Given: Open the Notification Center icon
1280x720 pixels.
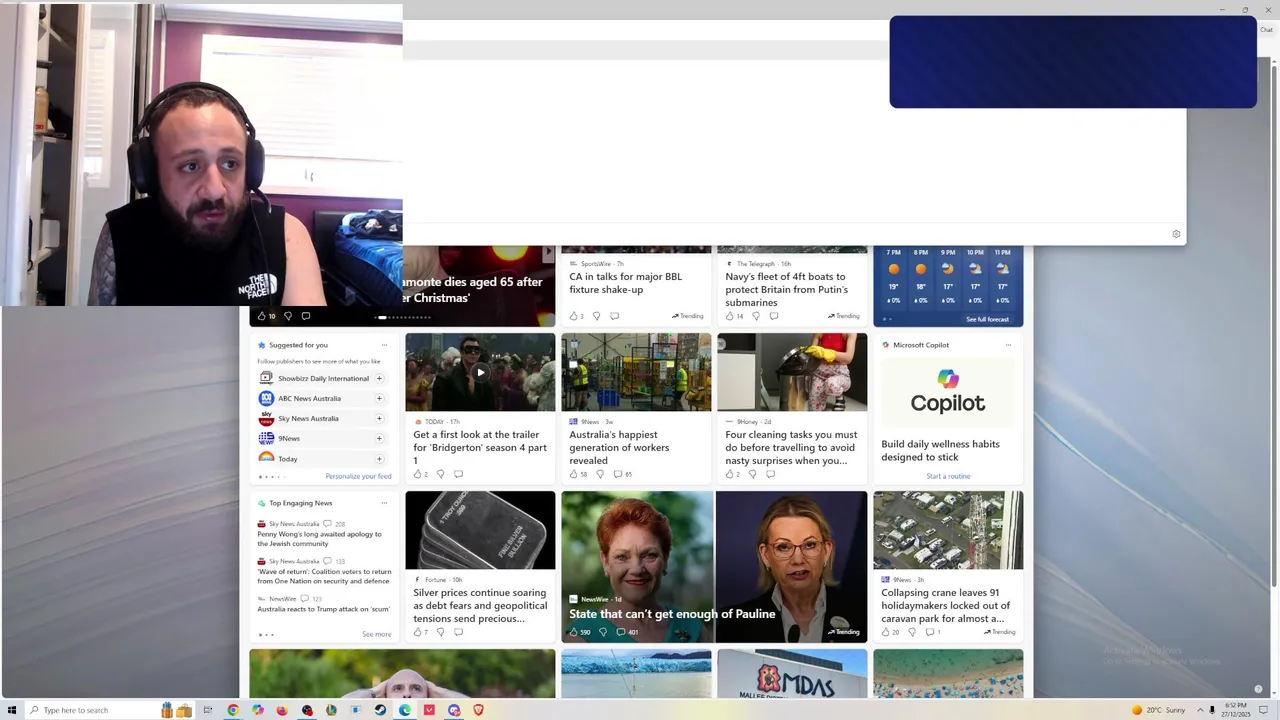Looking at the screenshot, I should coord(1263,710).
